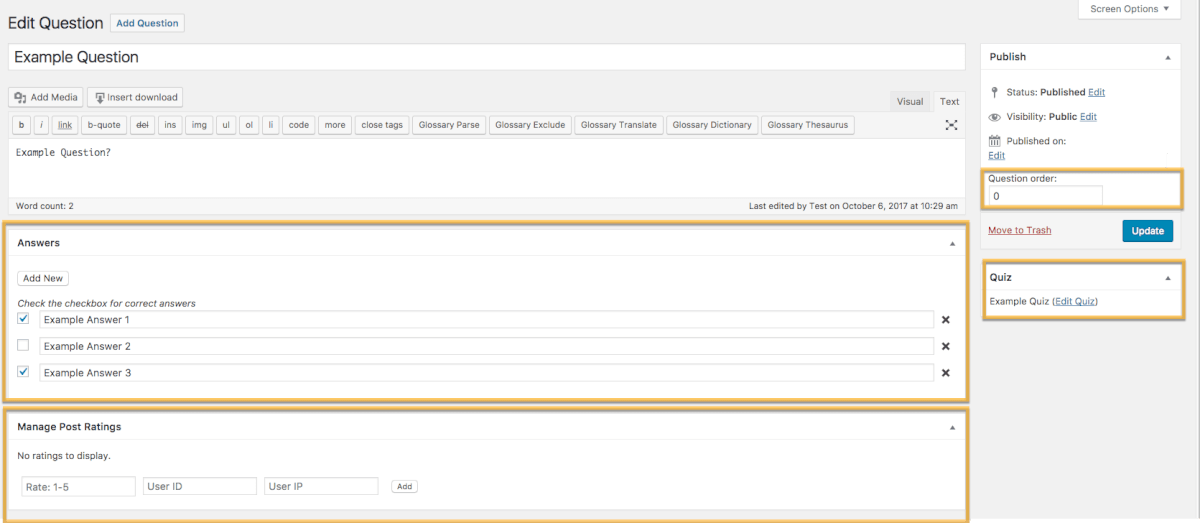This screenshot has height=523, width=1200.
Task: Click the Add Media button
Action: click(x=46, y=97)
